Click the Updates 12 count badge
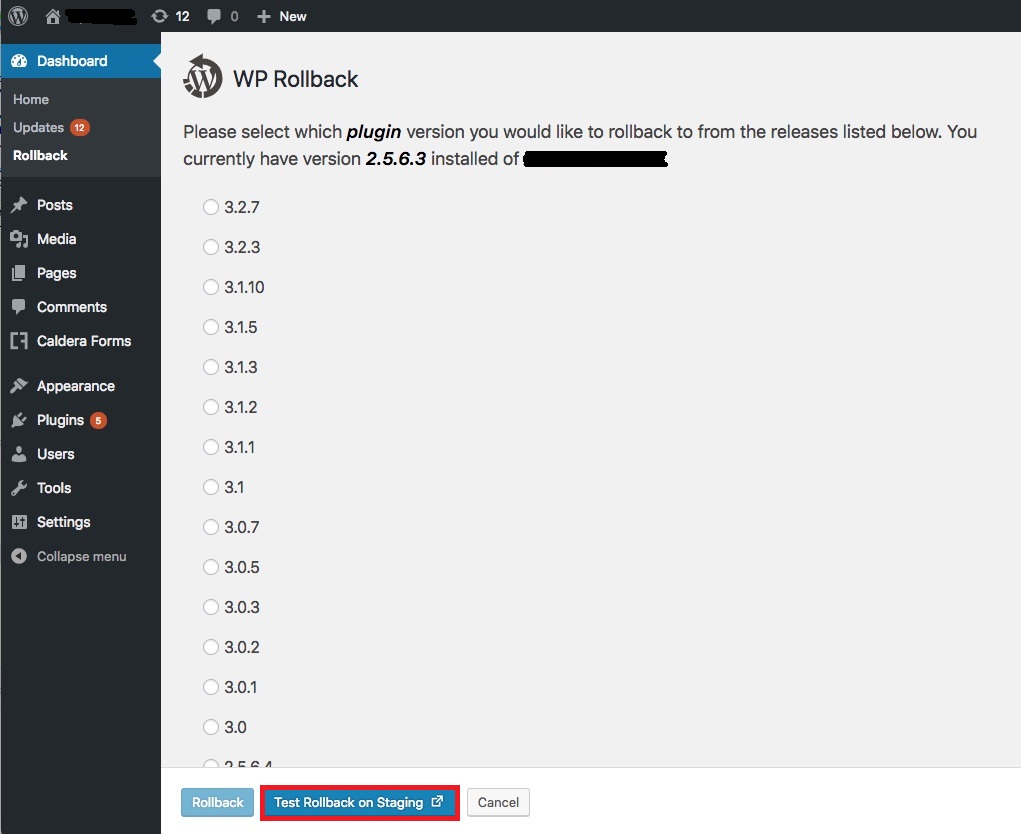Viewport: 1021px width, 834px height. [x=79, y=128]
